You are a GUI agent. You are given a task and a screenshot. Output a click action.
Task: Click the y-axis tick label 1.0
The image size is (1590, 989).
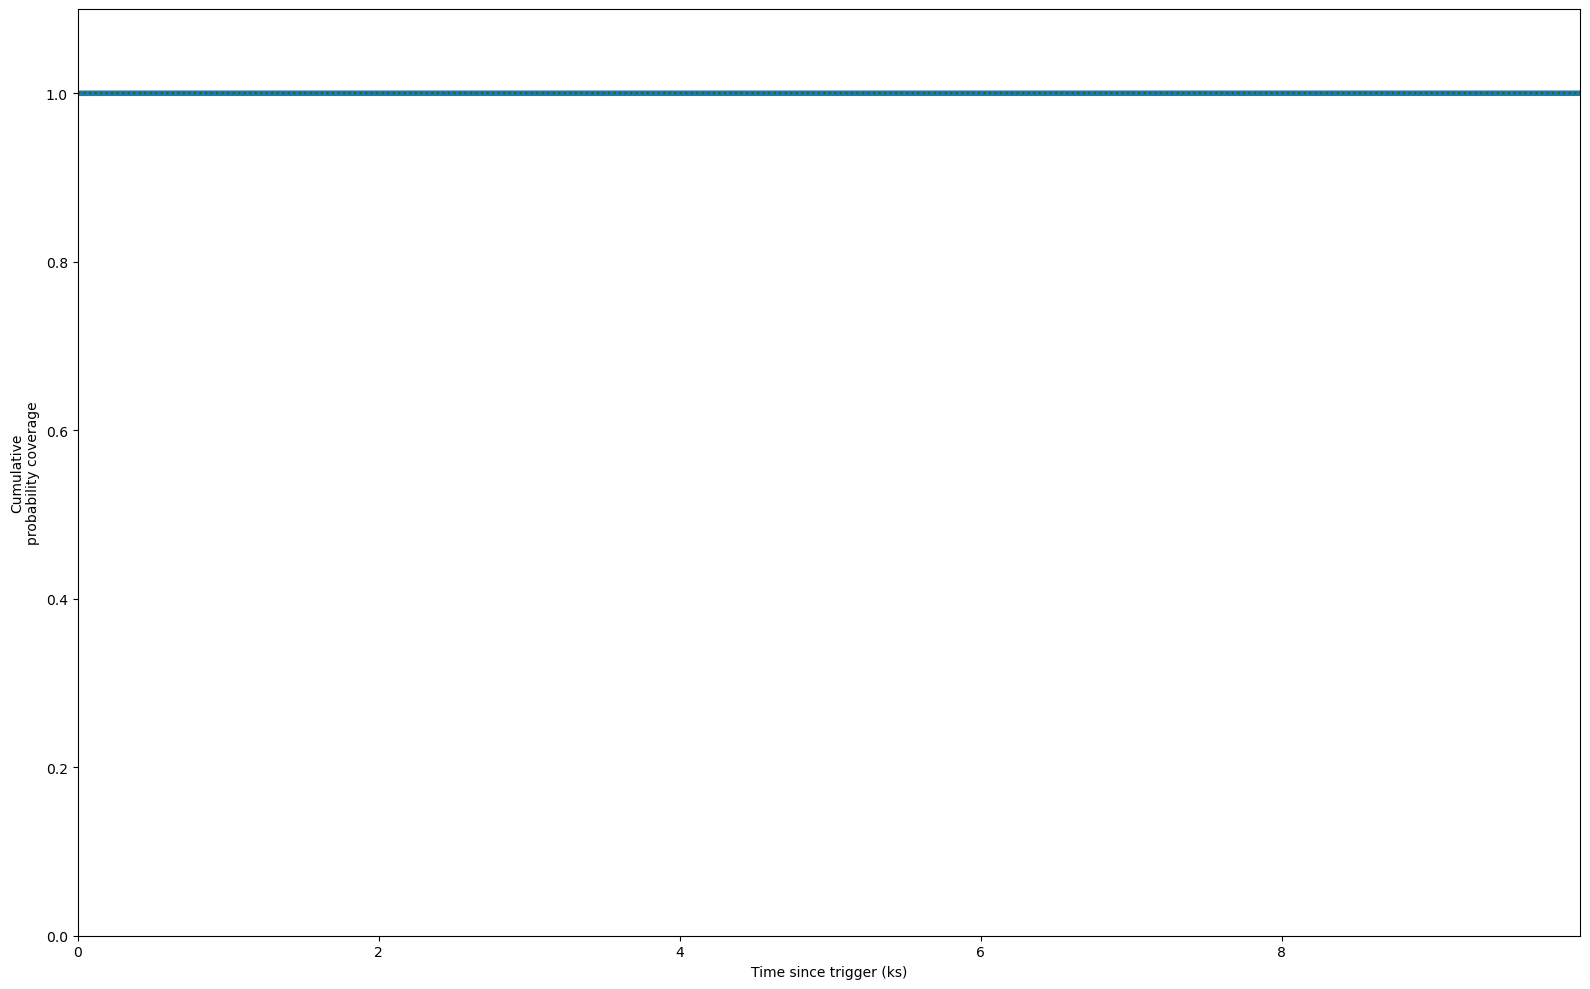[x=57, y=94]
